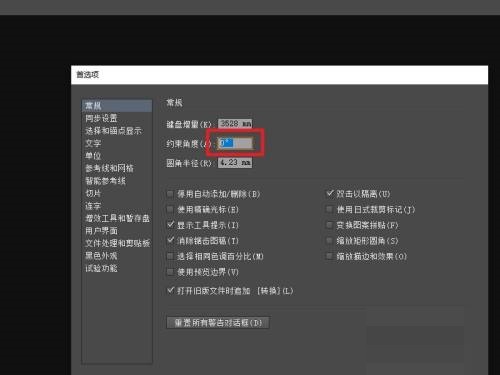Image resolution: width=500 pixels, height=375 pixels.
Task: Select 切片 in the preferences list
Action: [93, 193]
